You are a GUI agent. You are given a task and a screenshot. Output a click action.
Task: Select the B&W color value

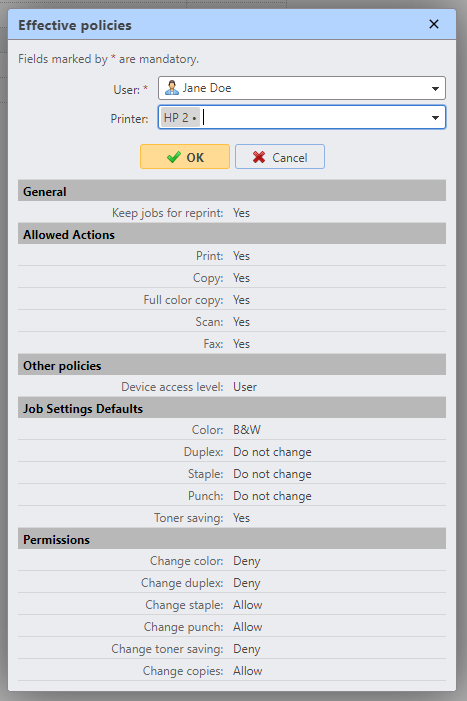[247, 430]
